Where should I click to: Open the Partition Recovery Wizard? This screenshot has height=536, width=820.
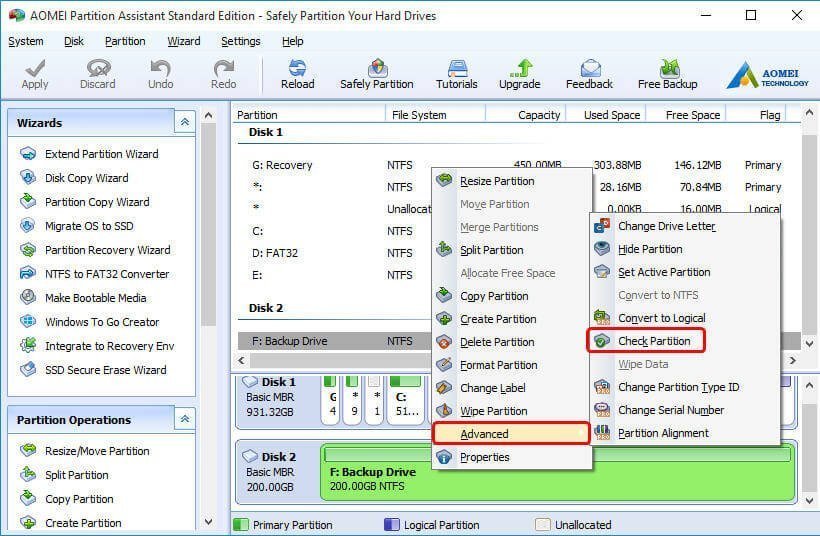(95, 250)
